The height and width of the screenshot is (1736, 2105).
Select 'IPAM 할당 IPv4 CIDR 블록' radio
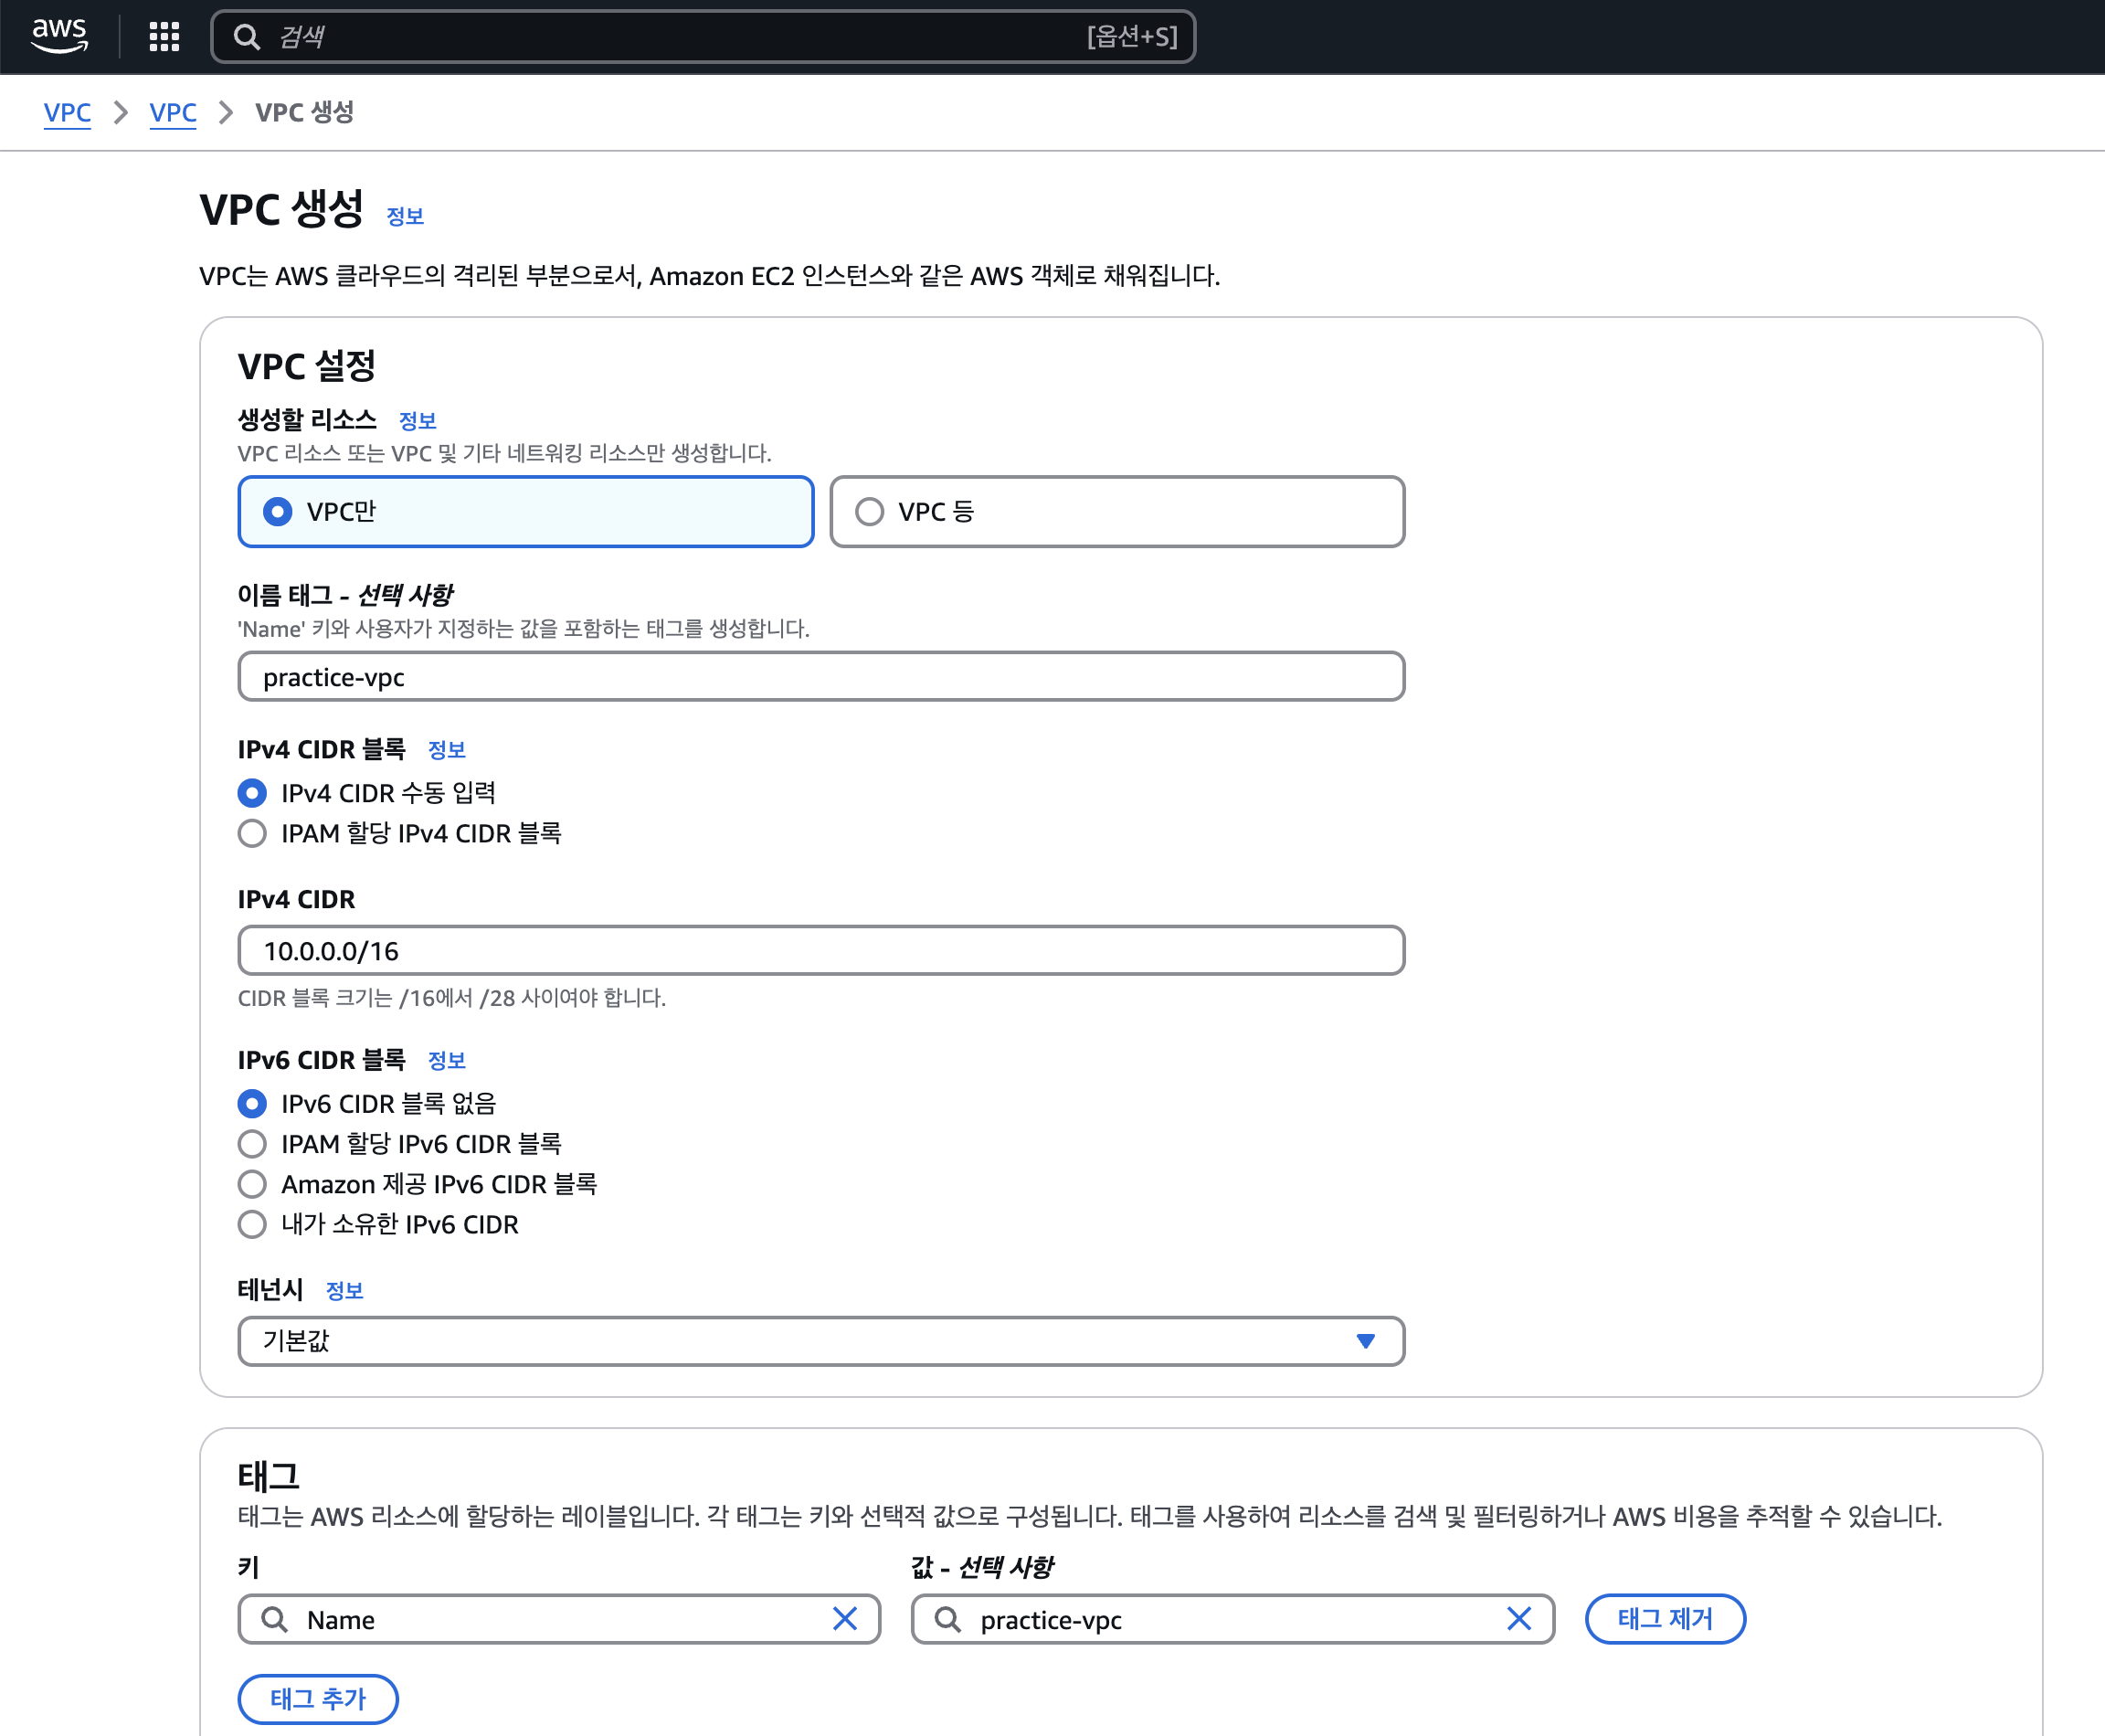pyautogui.click(x=253, y=833)
